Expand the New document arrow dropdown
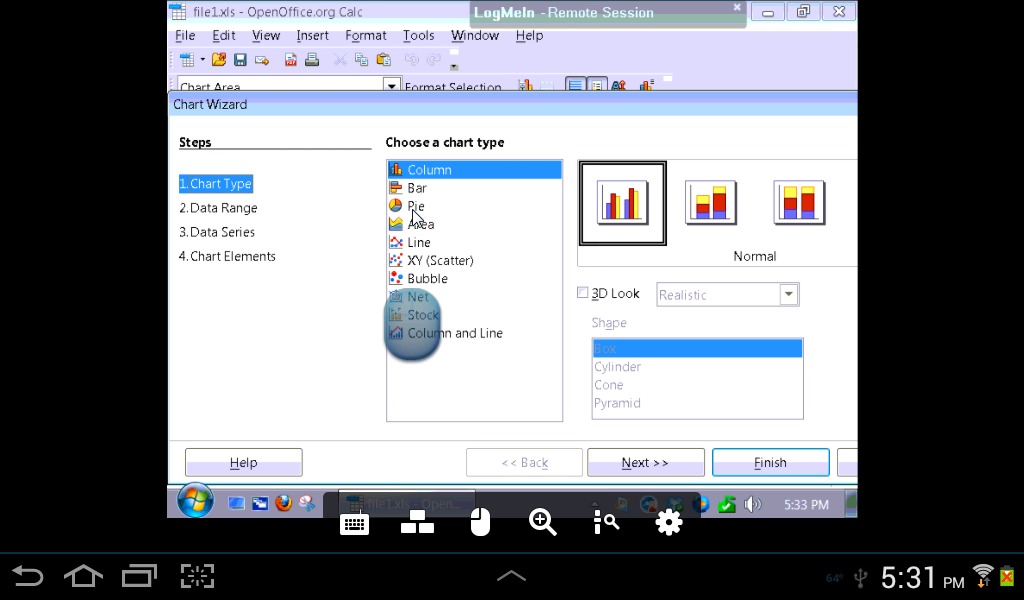The width and height of the screenshot is (1024, 600). point(202,60)
